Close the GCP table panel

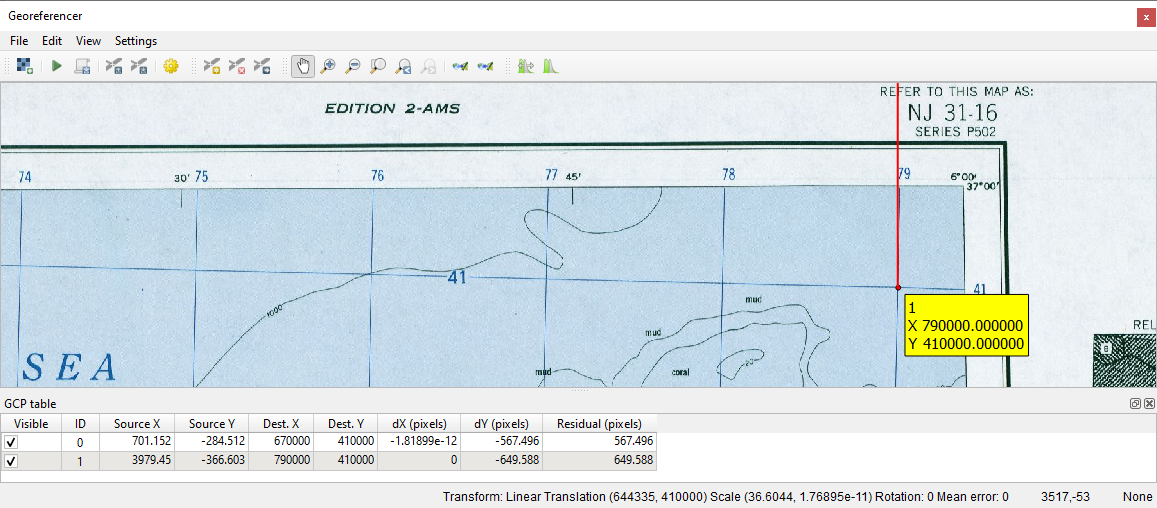click(1148, 403)
